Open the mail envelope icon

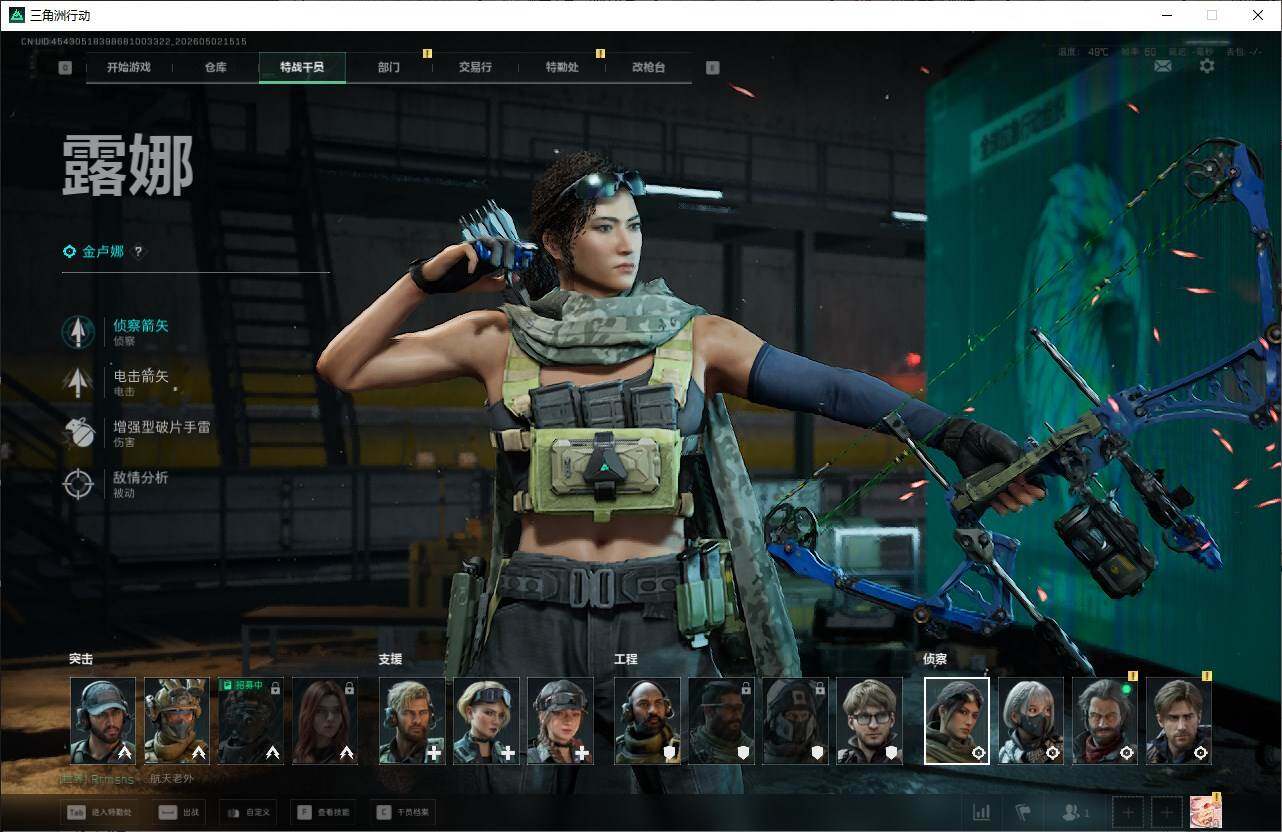click(x=1163, y=66)
